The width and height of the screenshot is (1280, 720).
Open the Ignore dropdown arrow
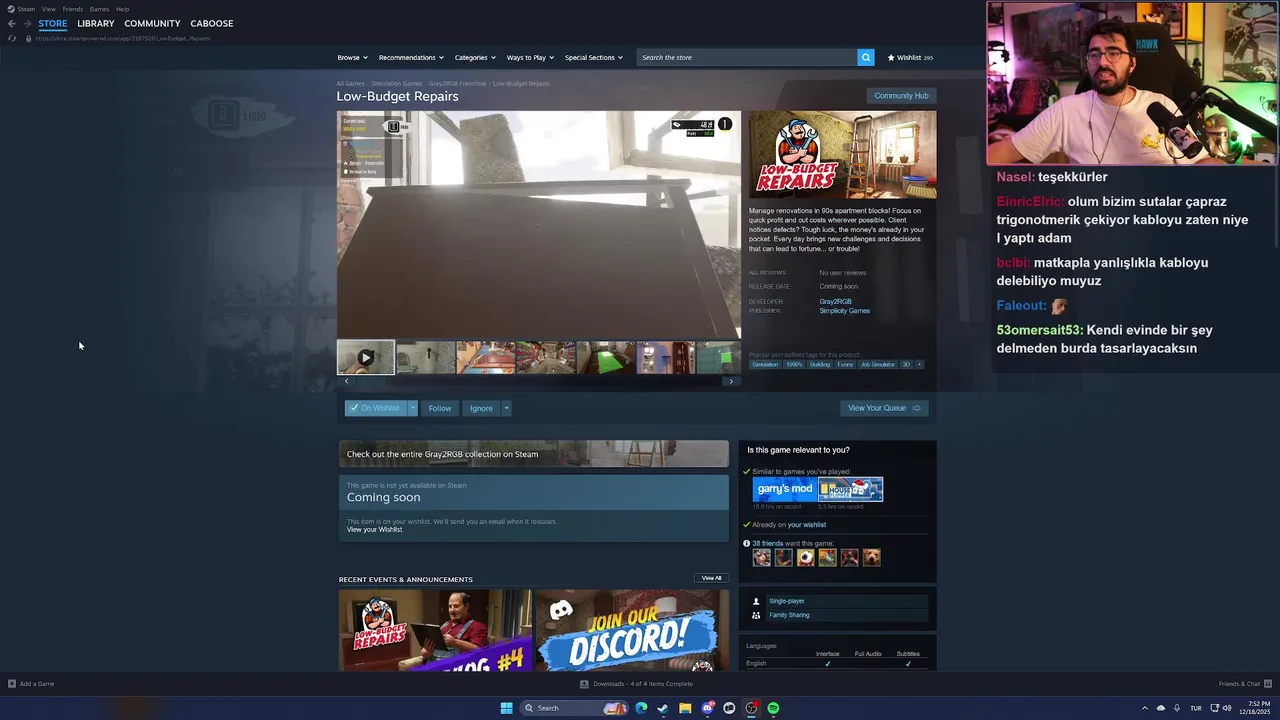pos(506,408)
